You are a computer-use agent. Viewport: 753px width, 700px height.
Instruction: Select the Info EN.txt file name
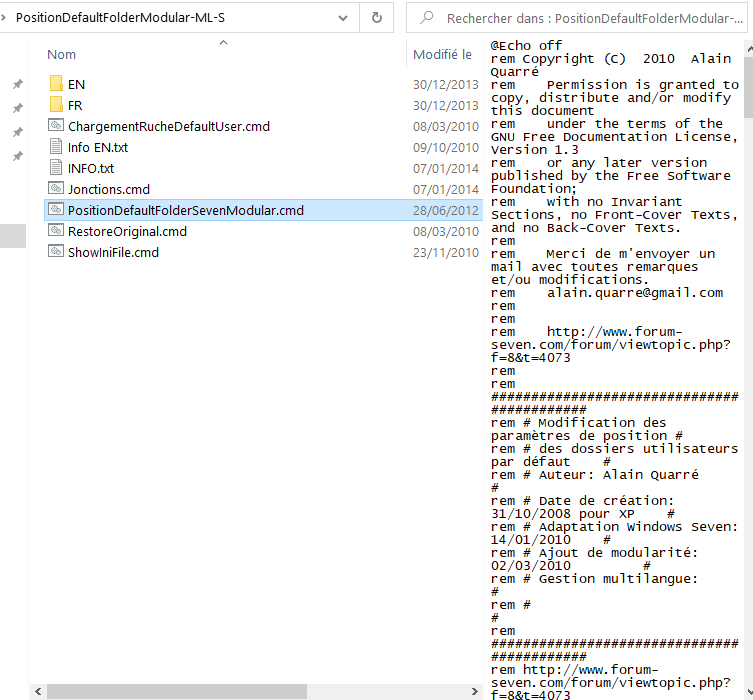point(98,147)
